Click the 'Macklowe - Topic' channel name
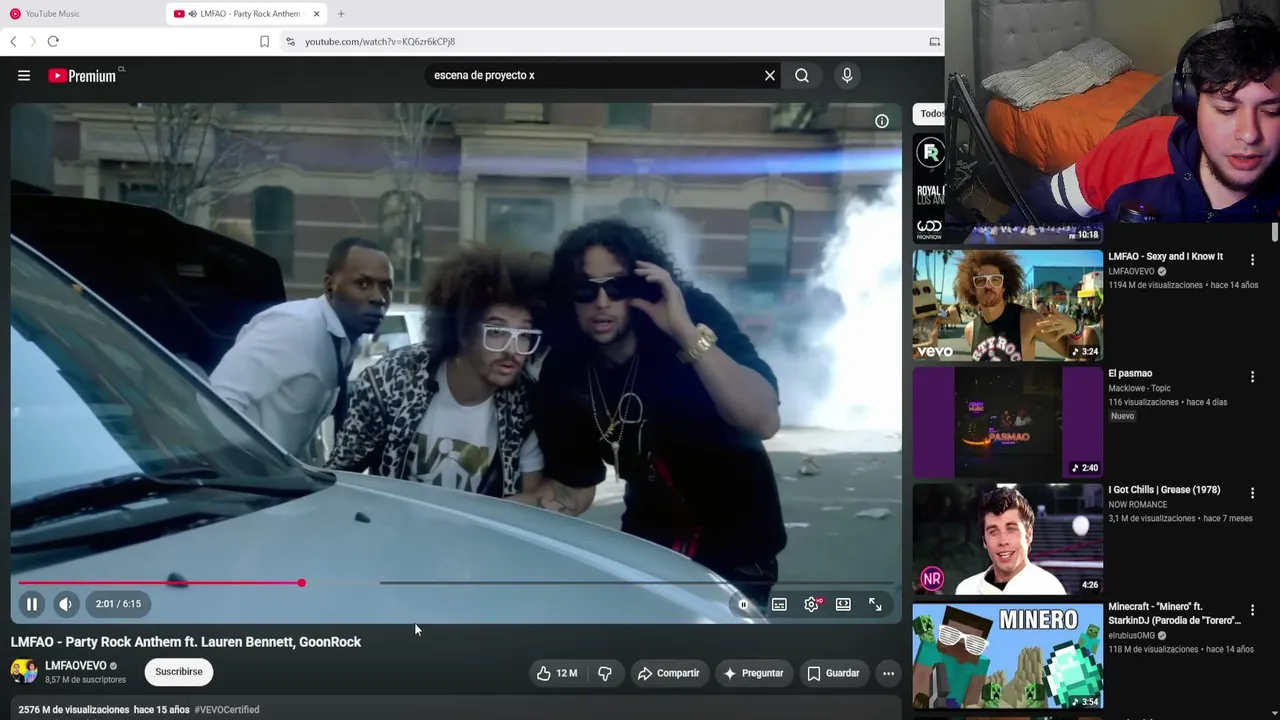 [x=1139, y=388]
